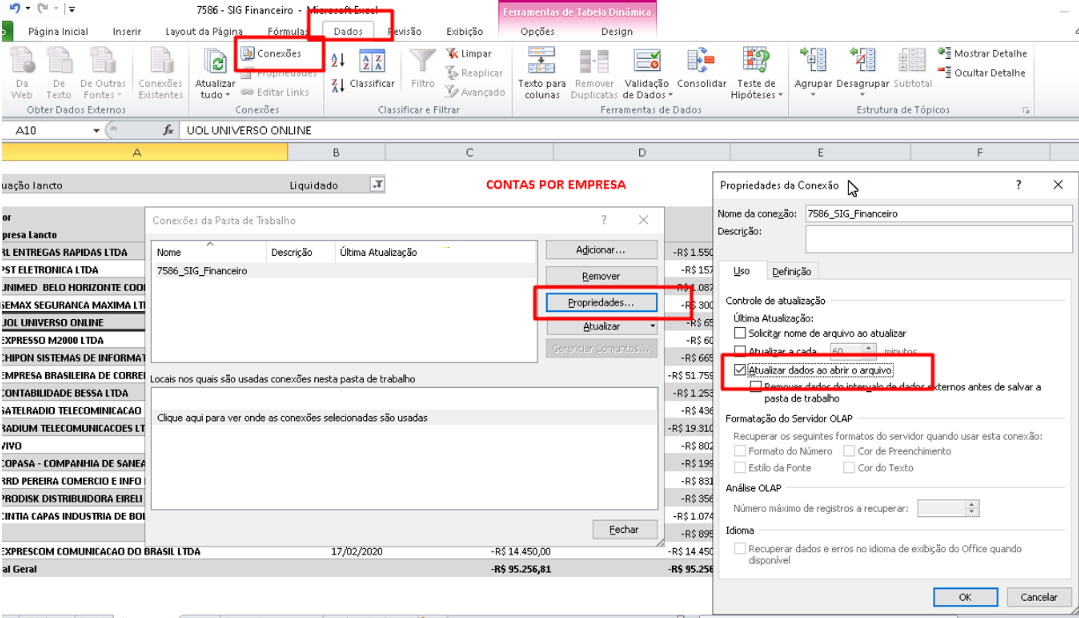
Task: Select the Uso tab in properties
Action: (741, 271)
